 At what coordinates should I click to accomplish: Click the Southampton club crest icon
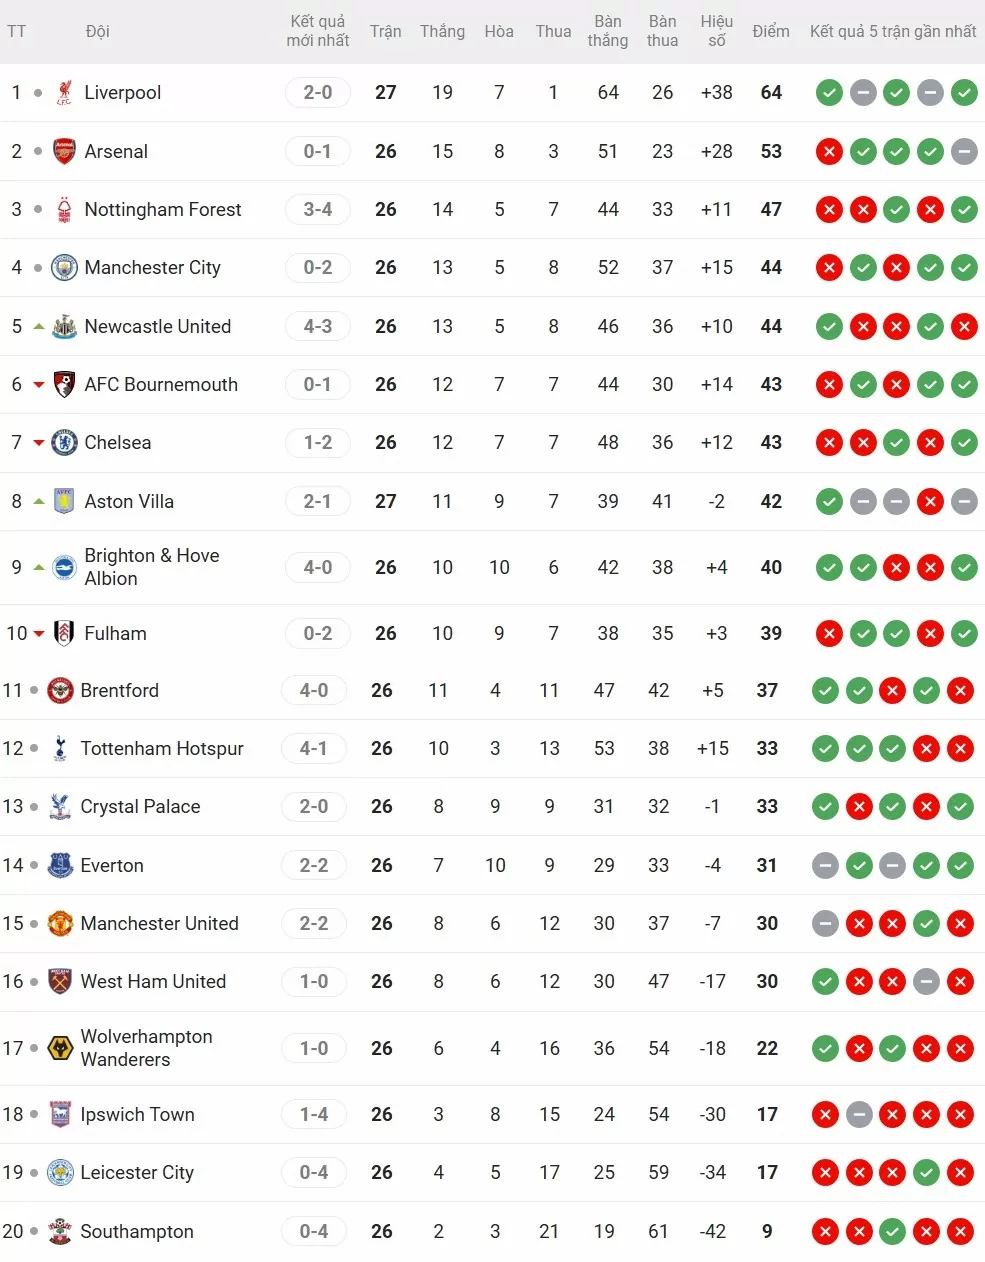point(60,1231)
